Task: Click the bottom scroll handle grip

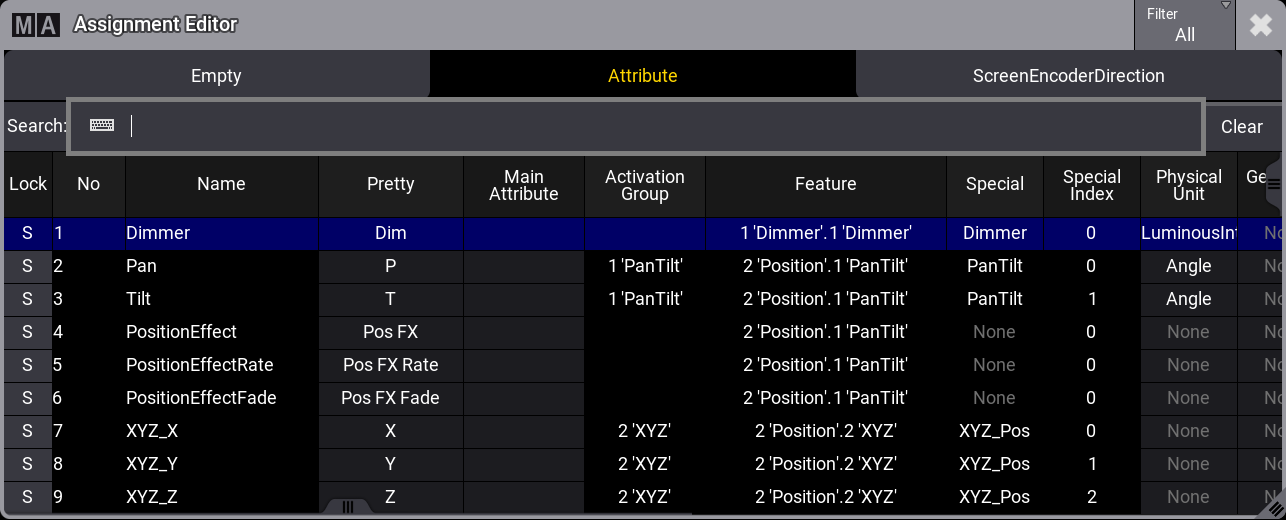Action: tap(347, 507)
